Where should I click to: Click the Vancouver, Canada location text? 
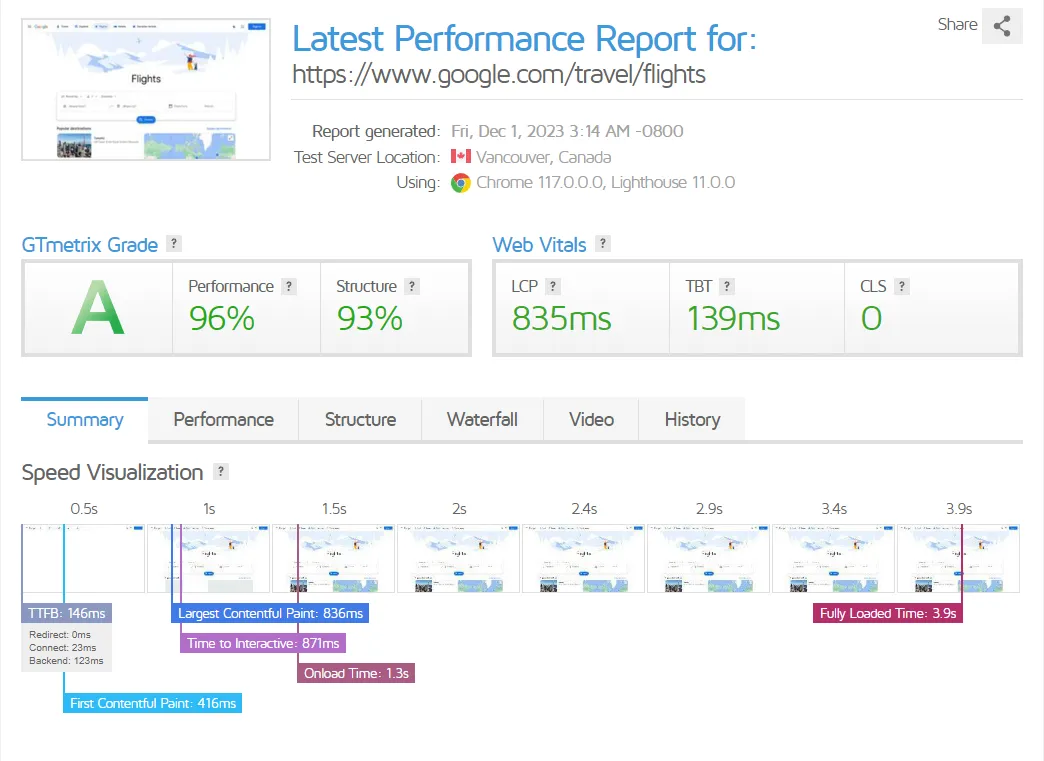(543, 157)
